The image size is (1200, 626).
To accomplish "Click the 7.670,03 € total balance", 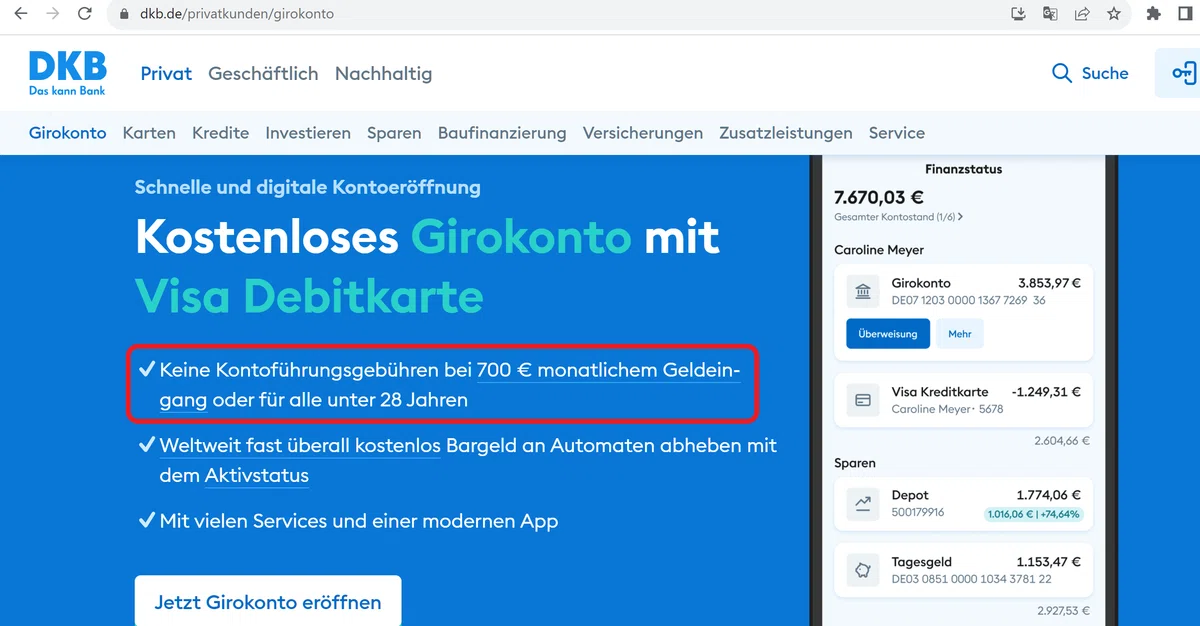I will pyautogui.click(x=879, y=197).
